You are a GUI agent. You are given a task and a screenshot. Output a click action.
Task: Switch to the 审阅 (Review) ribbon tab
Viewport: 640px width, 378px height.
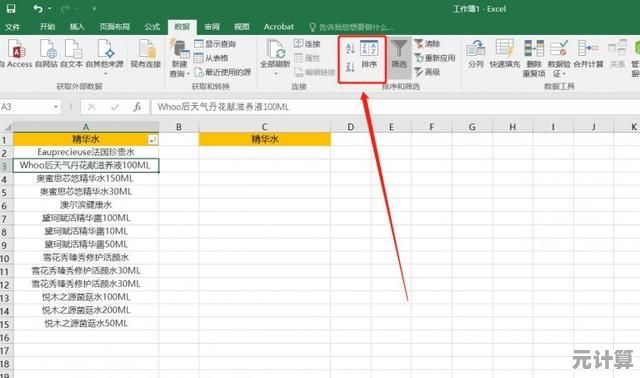212,27
